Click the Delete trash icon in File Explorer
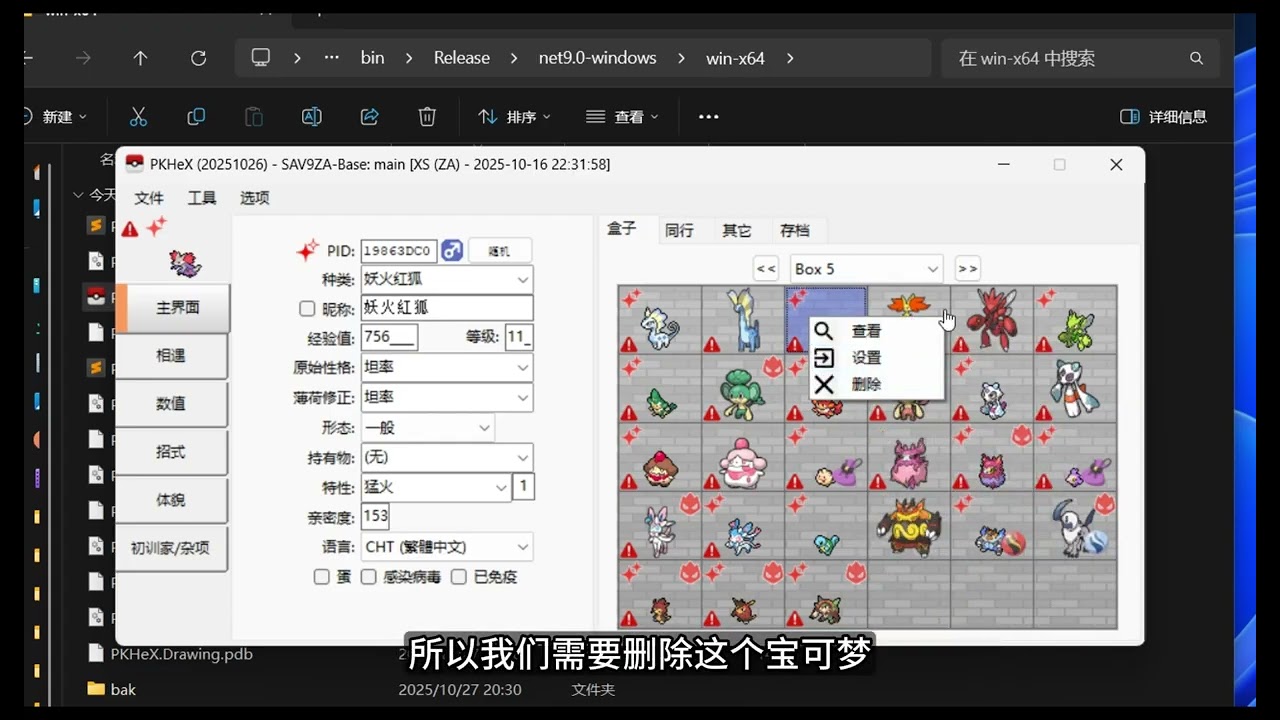This screenshot has height=720, width=1280. 427,117
